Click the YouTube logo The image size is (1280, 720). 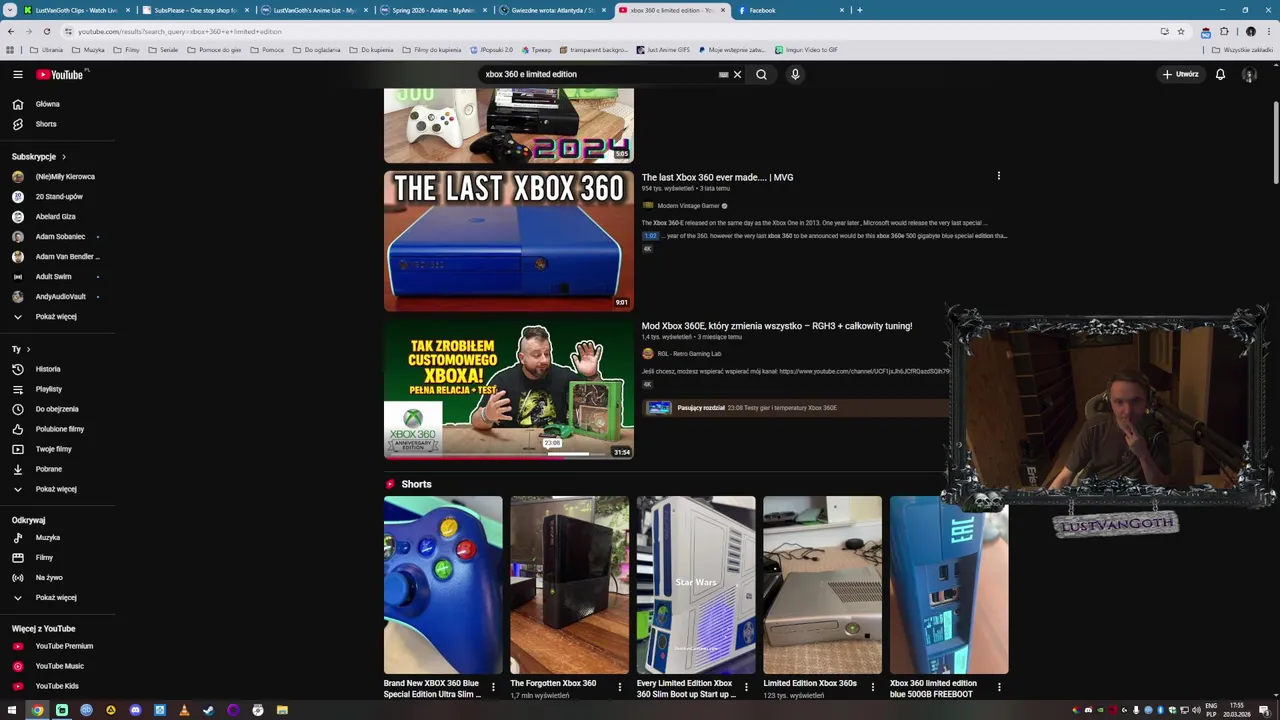[60, 74]
